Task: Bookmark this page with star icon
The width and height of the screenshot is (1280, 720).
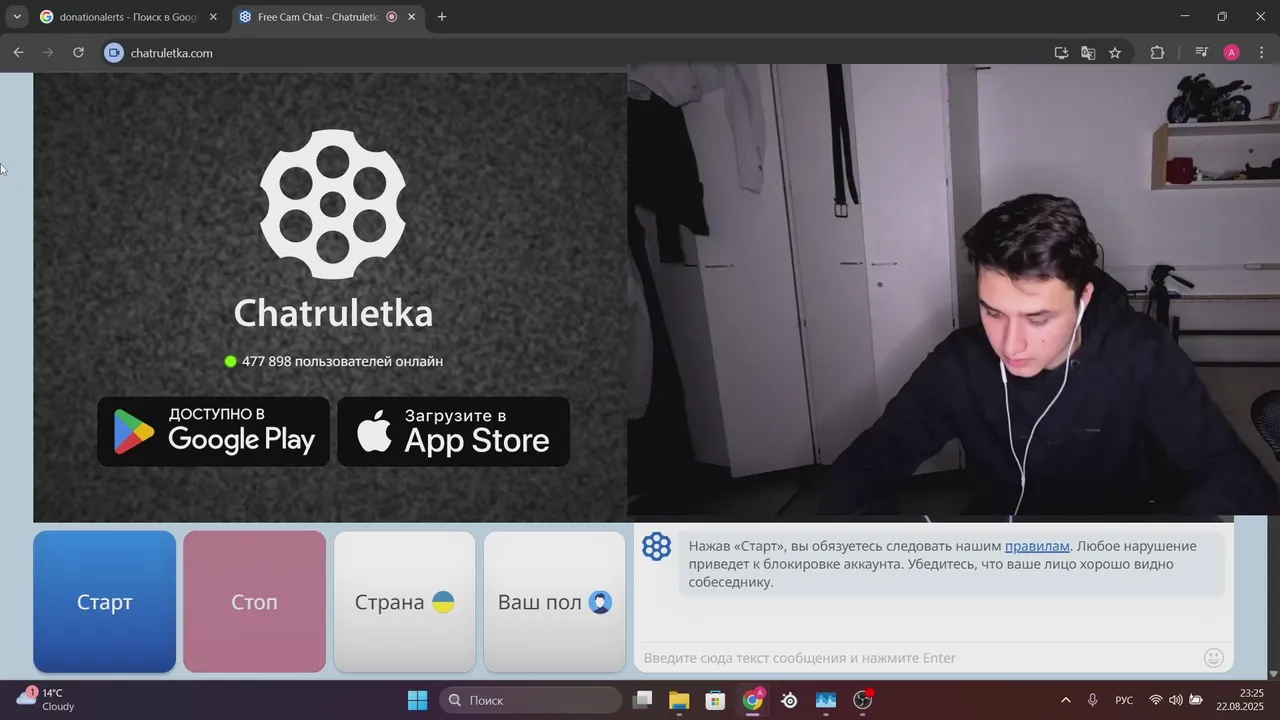Action: coord(1115,53)
